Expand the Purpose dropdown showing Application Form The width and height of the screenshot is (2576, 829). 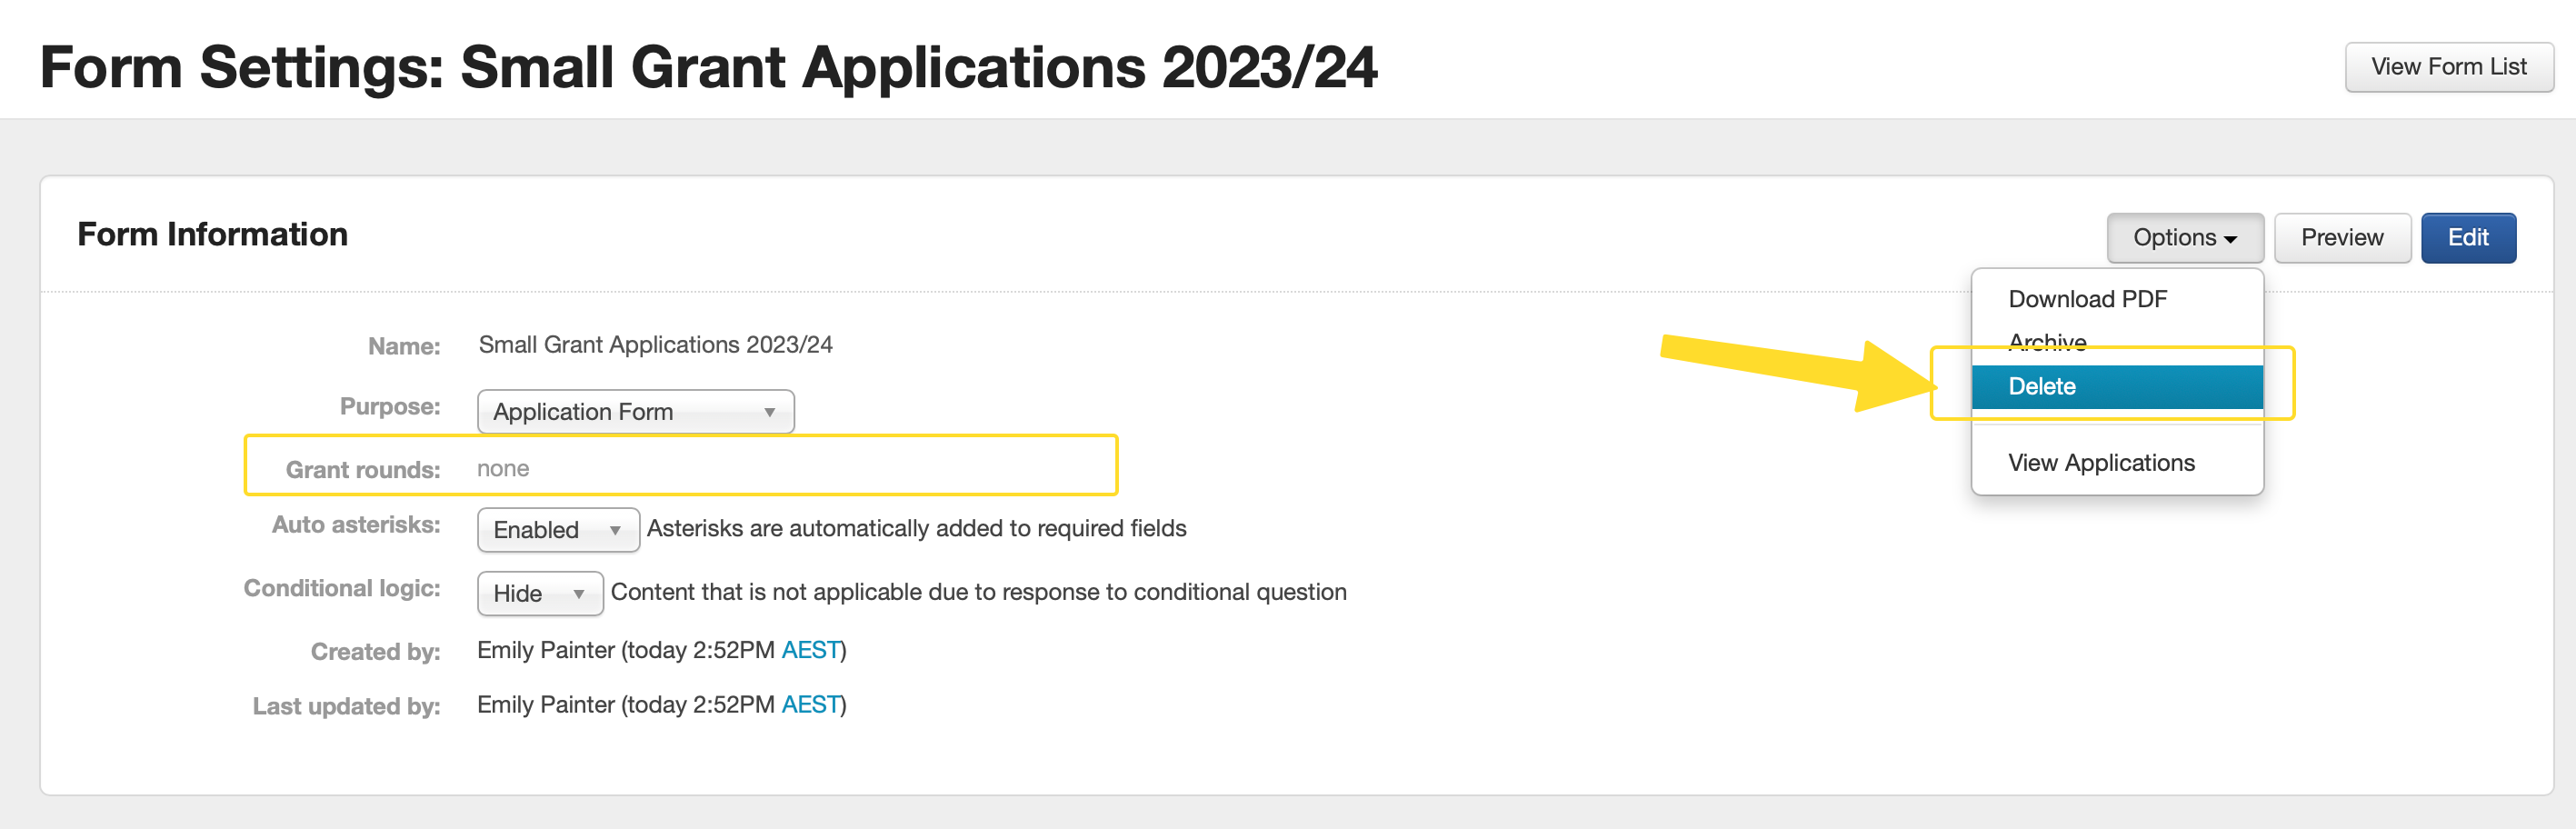pyautogui.click(x=635, y=412)
